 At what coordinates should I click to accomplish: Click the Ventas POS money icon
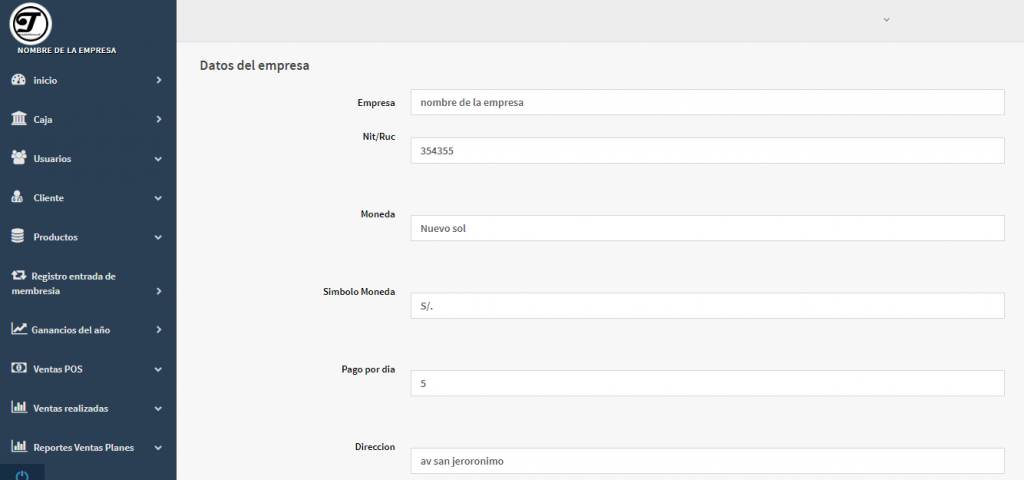tap(18, 368)
